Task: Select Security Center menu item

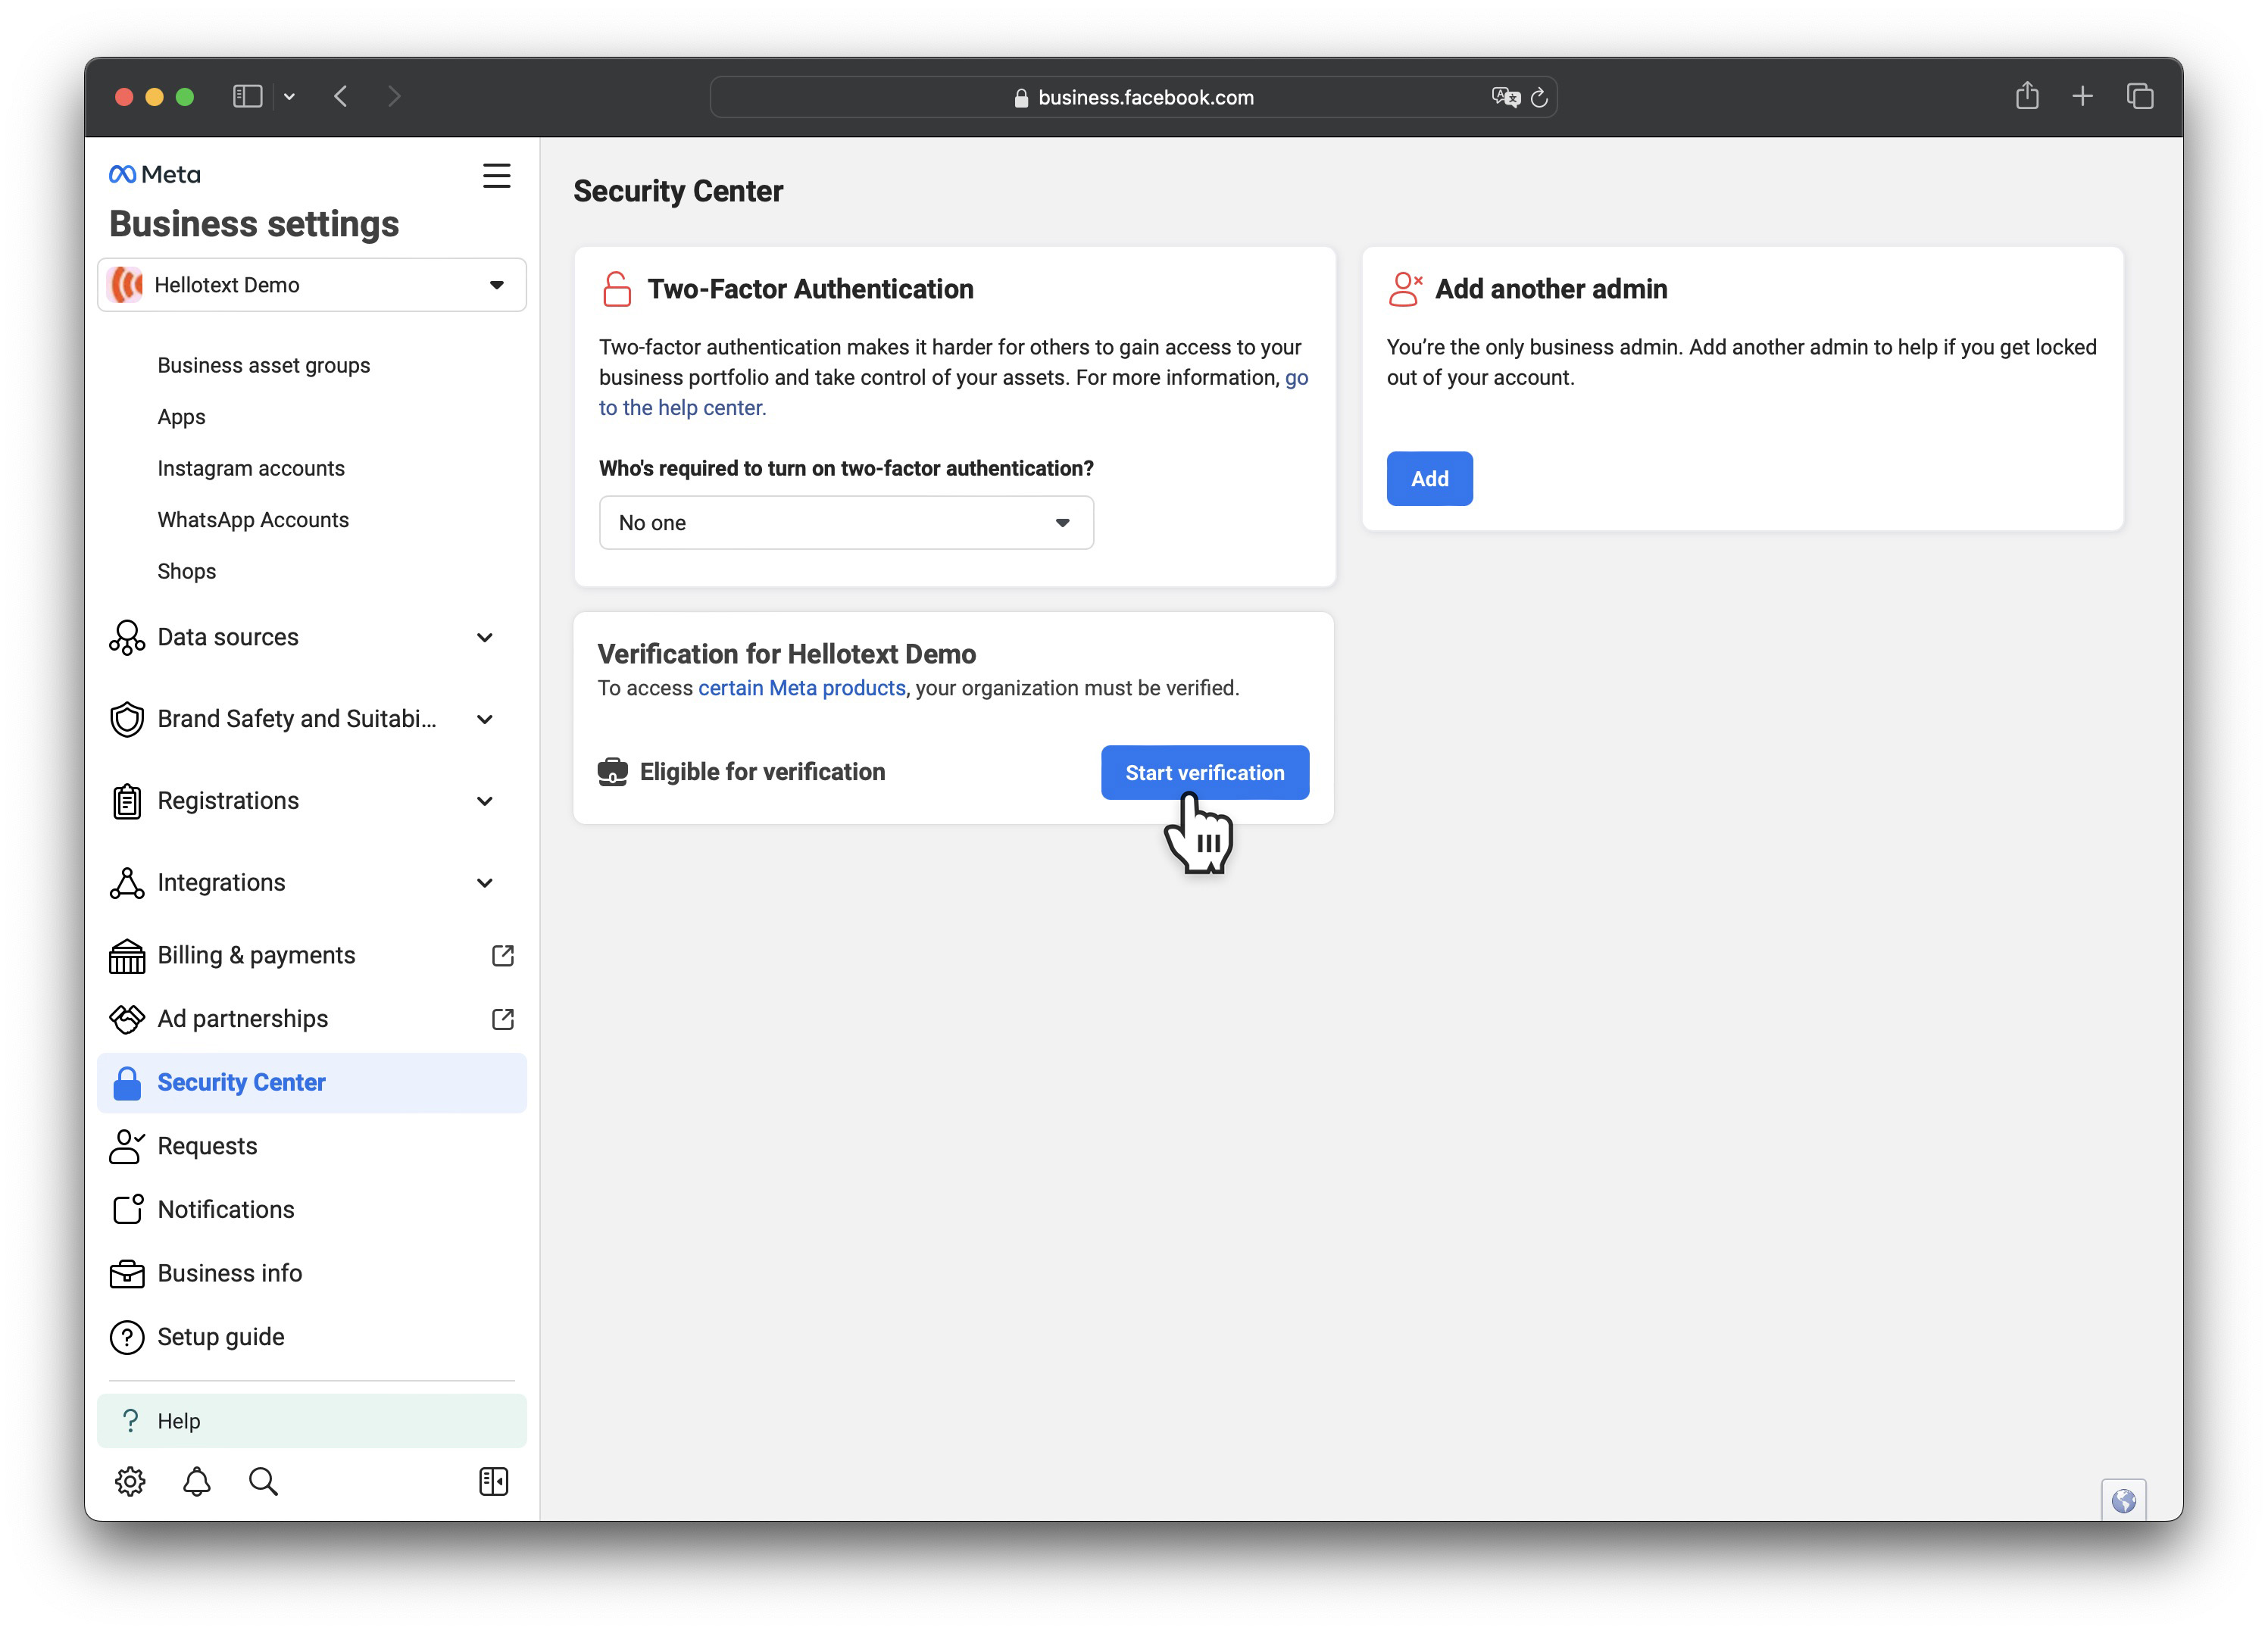Action: pyautogui.click(x=312, y=1083)
